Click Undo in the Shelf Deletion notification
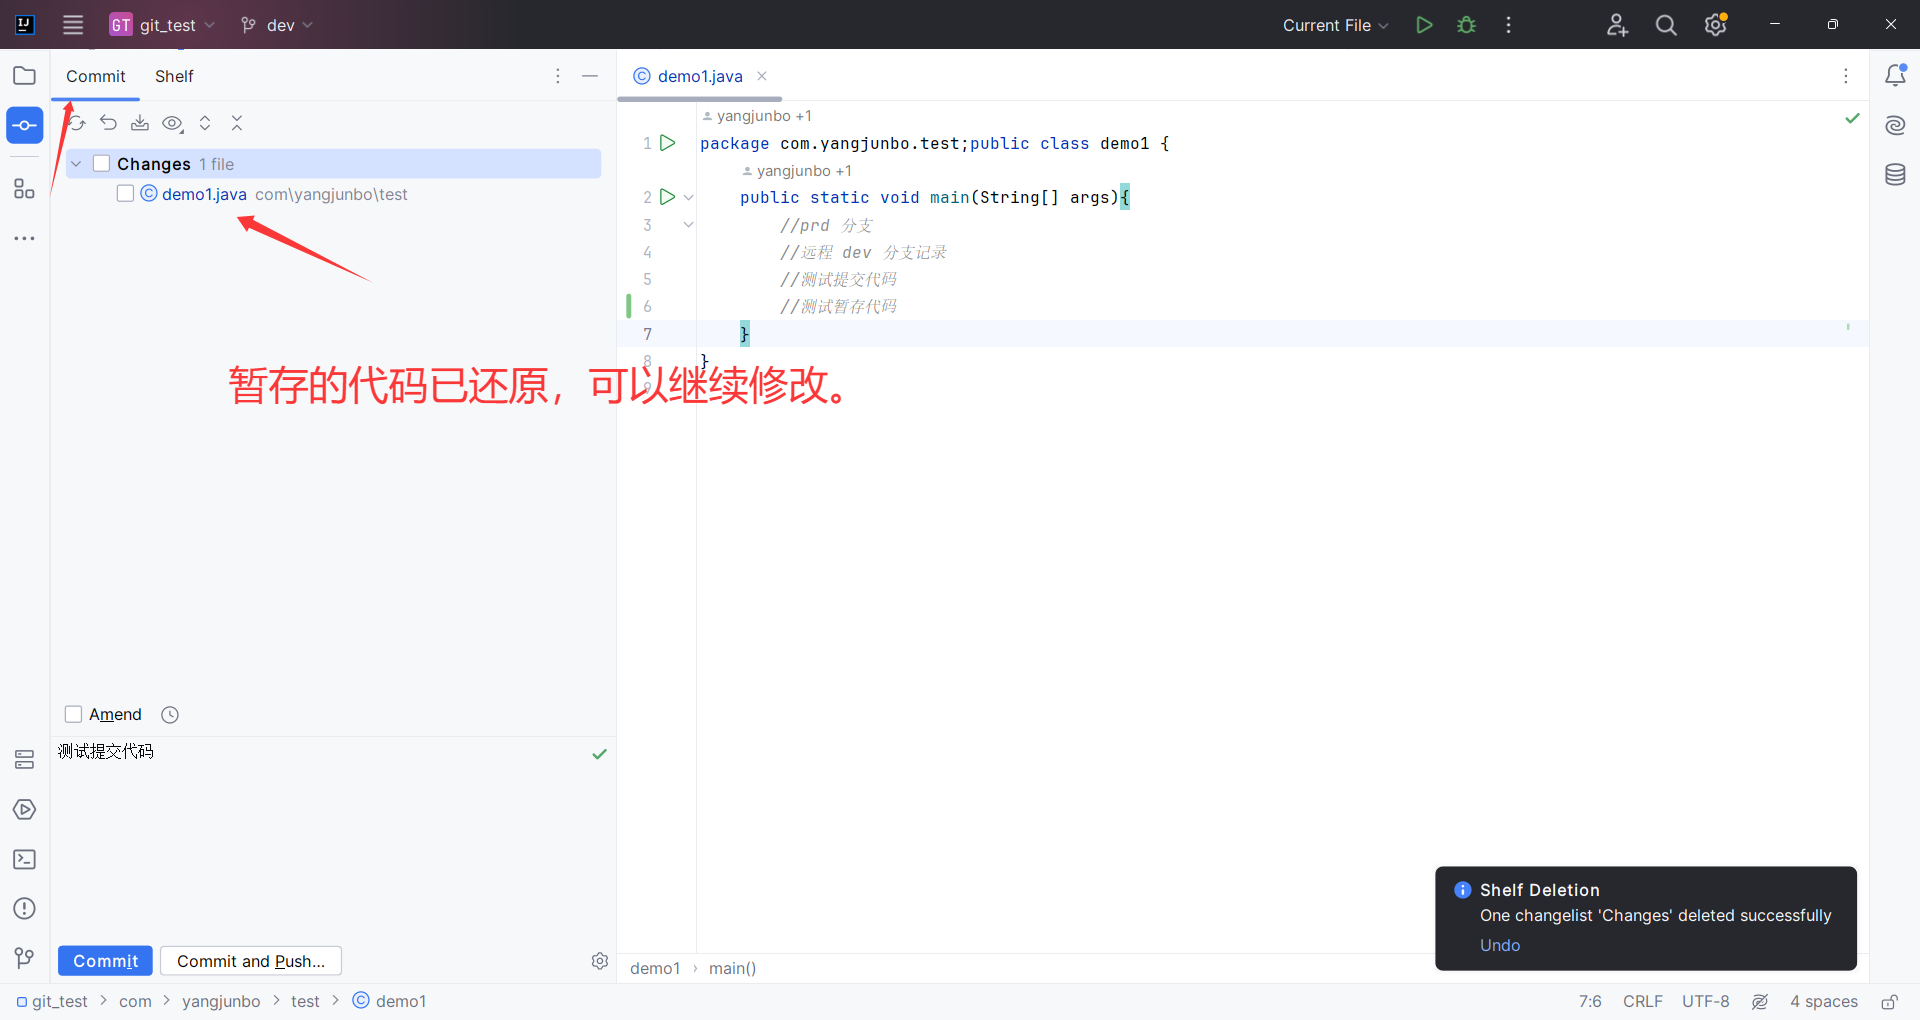The image size is (1920, 1020). (1499, 945)
